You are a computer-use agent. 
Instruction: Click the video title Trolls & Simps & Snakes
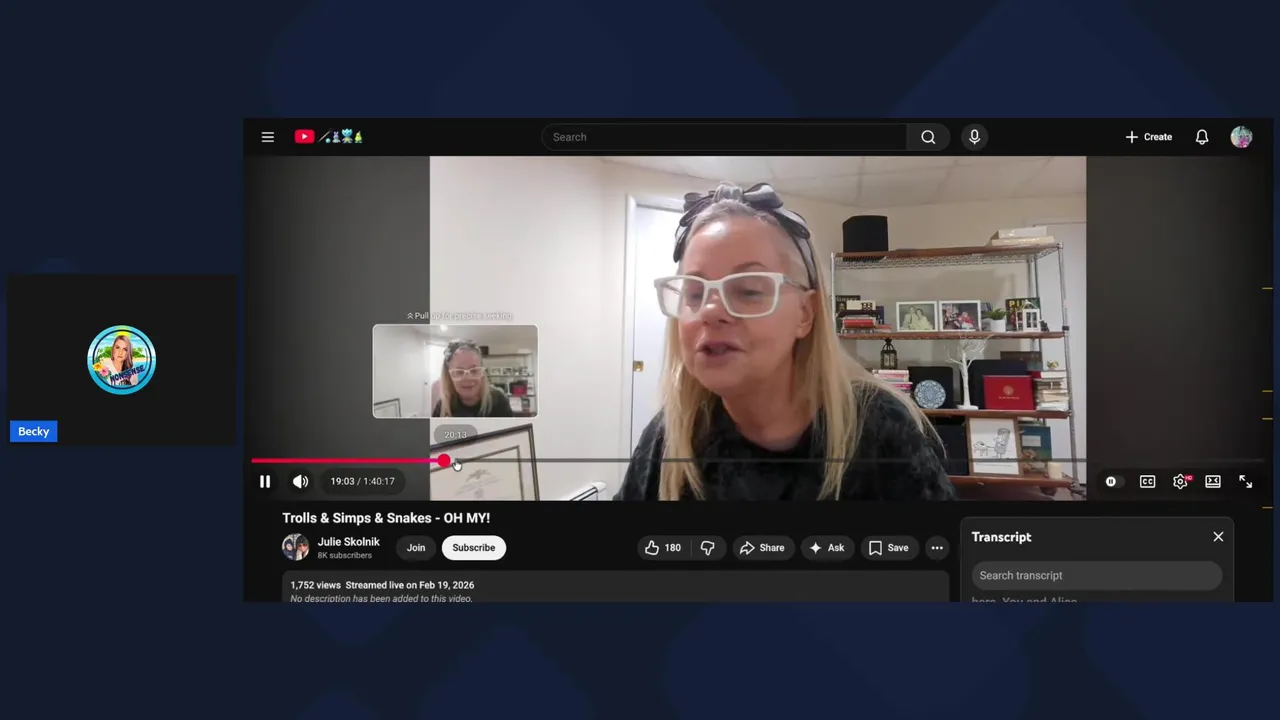point(386,518)
